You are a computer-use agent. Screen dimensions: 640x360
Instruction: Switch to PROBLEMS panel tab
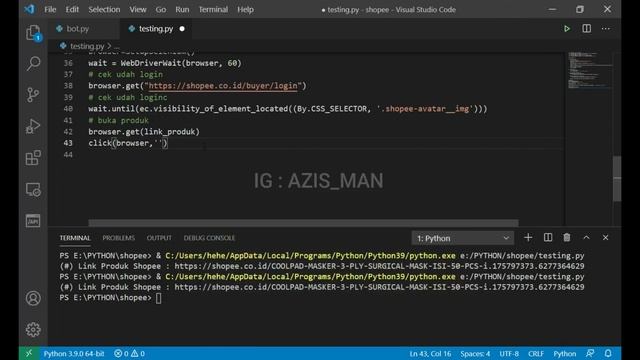tap(118, 238)
